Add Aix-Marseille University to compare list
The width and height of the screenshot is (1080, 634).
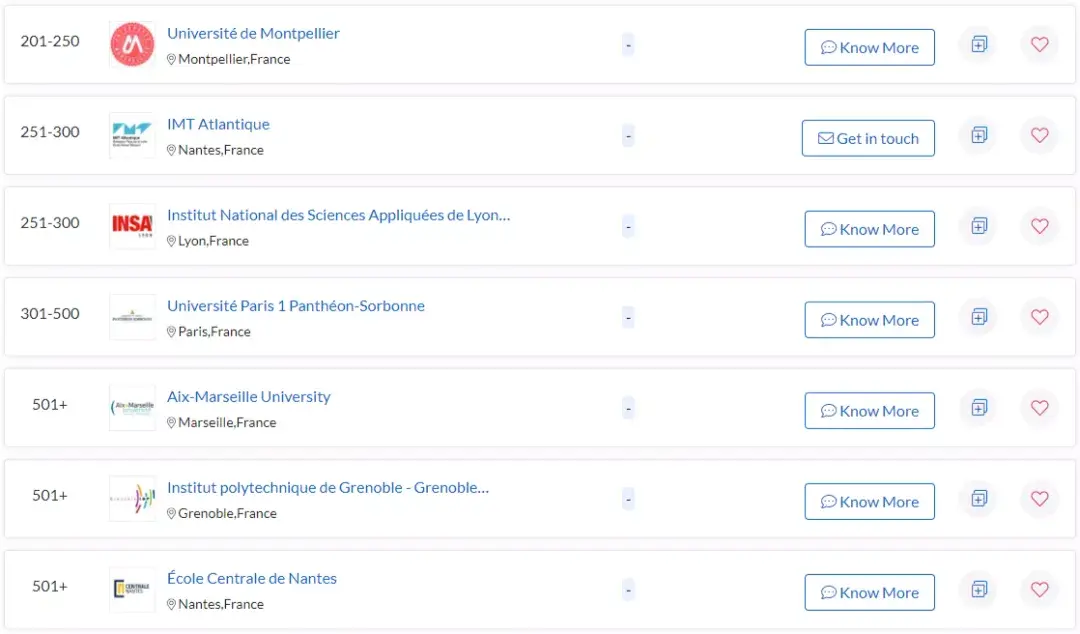[x=979, y=408]
